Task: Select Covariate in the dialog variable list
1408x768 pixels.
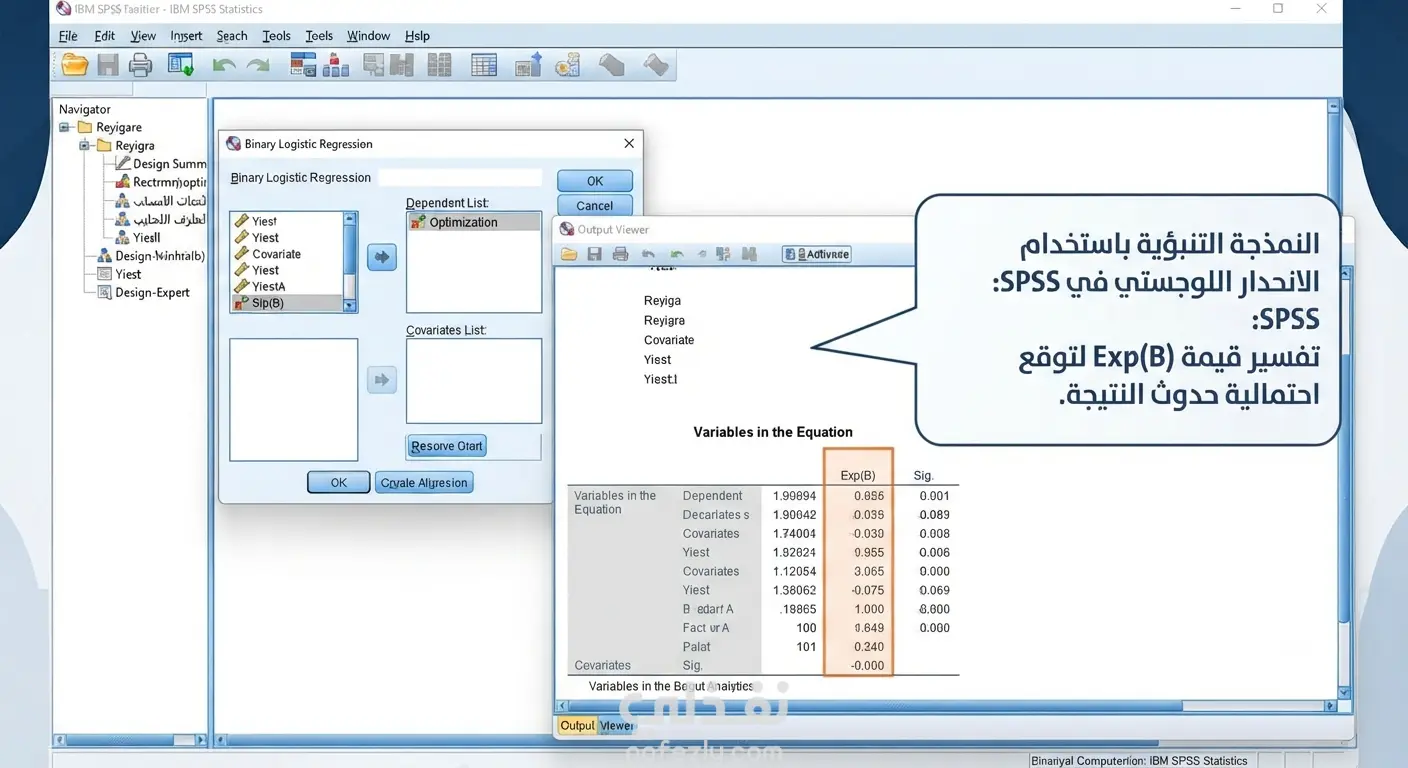Action: click(x=277, y=254)
